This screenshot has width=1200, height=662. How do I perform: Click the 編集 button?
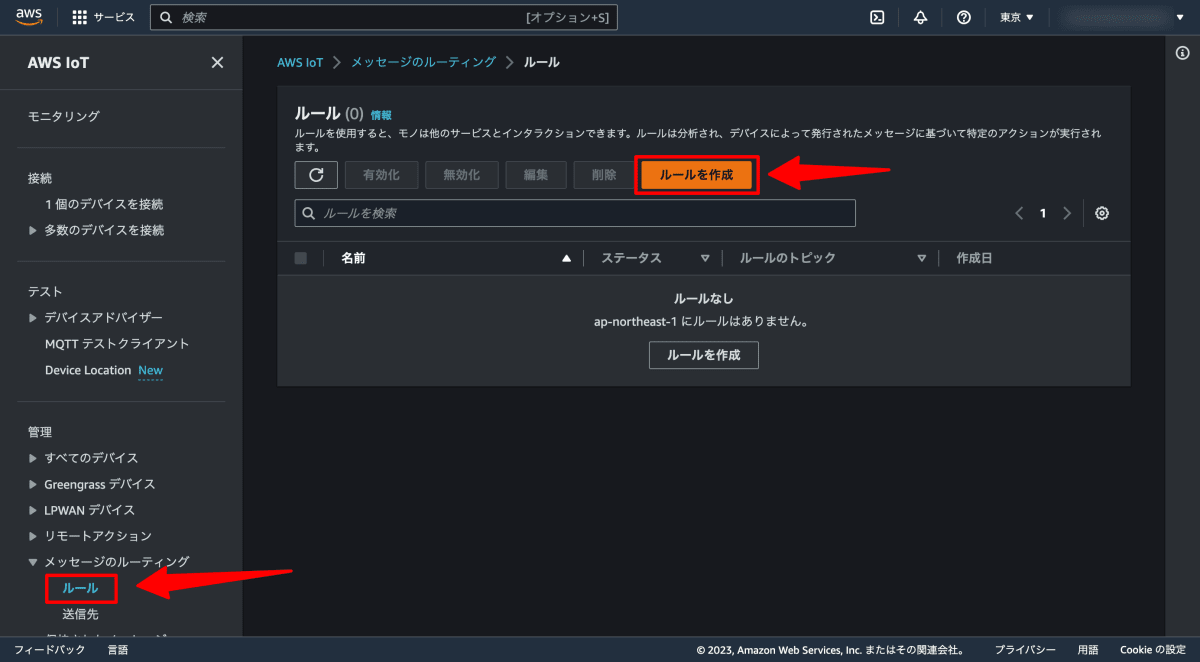click(x=536, y=175)
